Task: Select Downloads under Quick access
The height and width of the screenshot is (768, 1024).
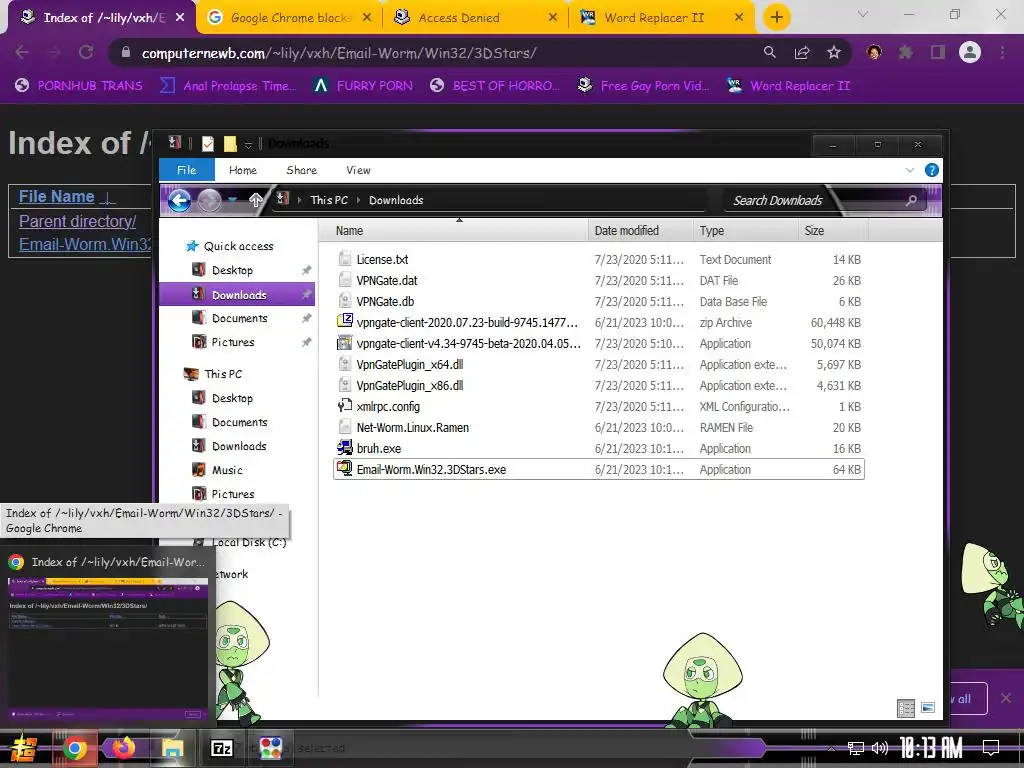Action: tap(237, 295)
